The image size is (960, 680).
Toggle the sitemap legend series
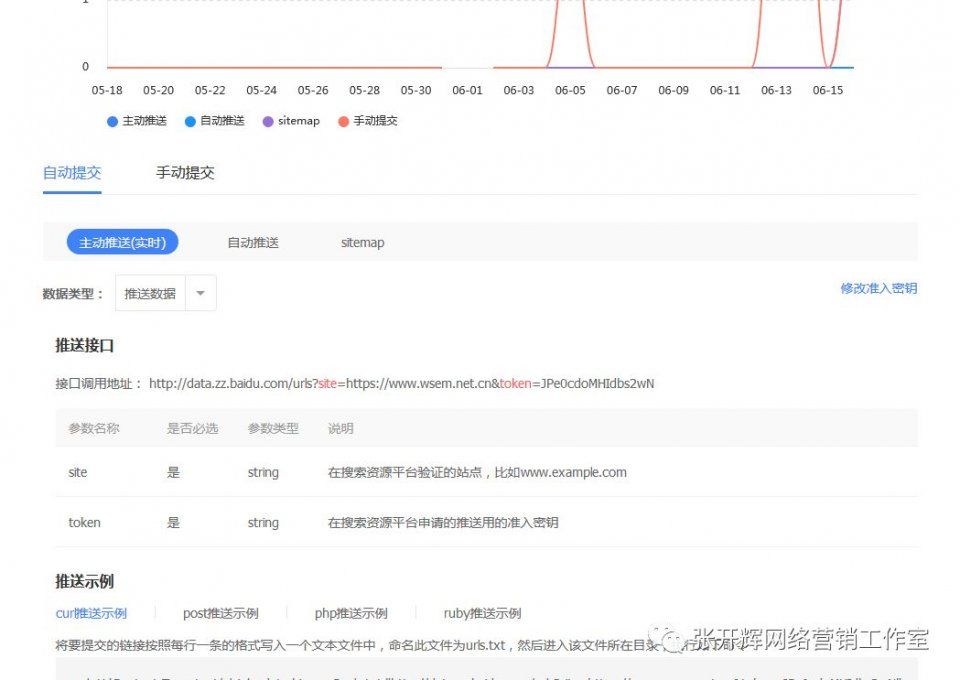291,121
